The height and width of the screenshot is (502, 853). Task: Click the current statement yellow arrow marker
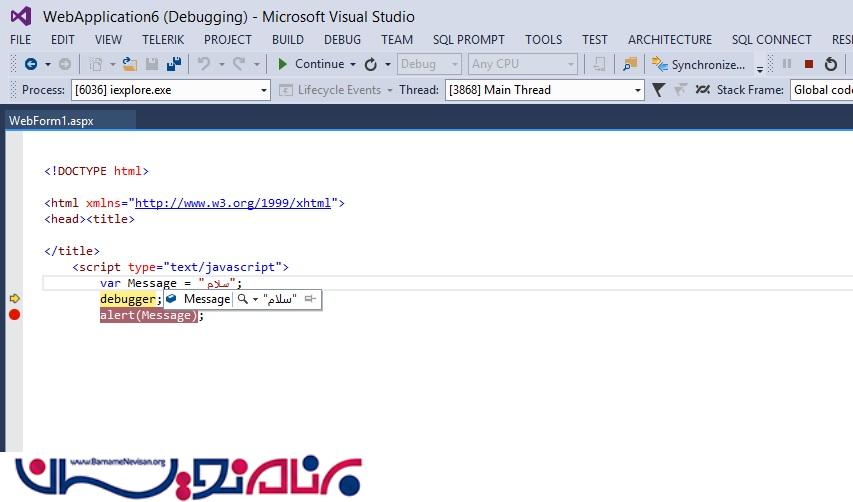14,299
